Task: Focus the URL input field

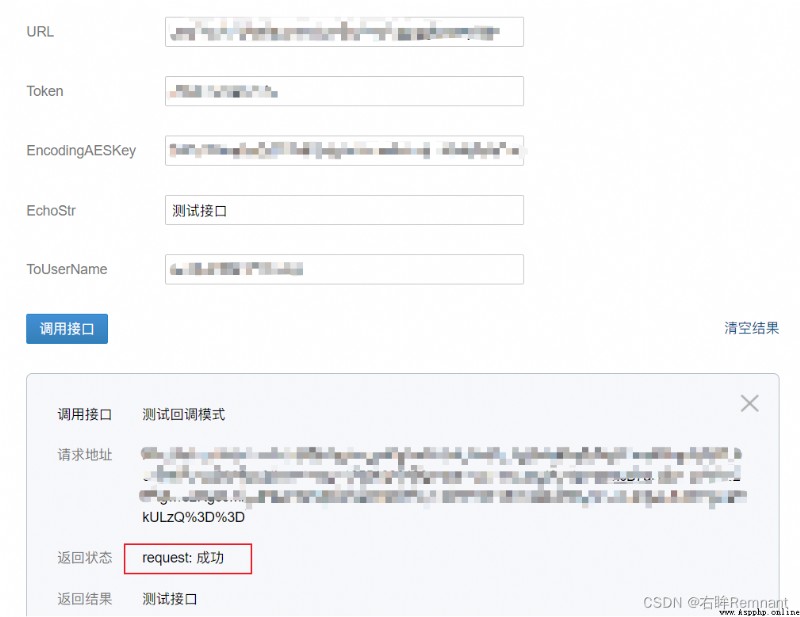Action: click(344, 32)
